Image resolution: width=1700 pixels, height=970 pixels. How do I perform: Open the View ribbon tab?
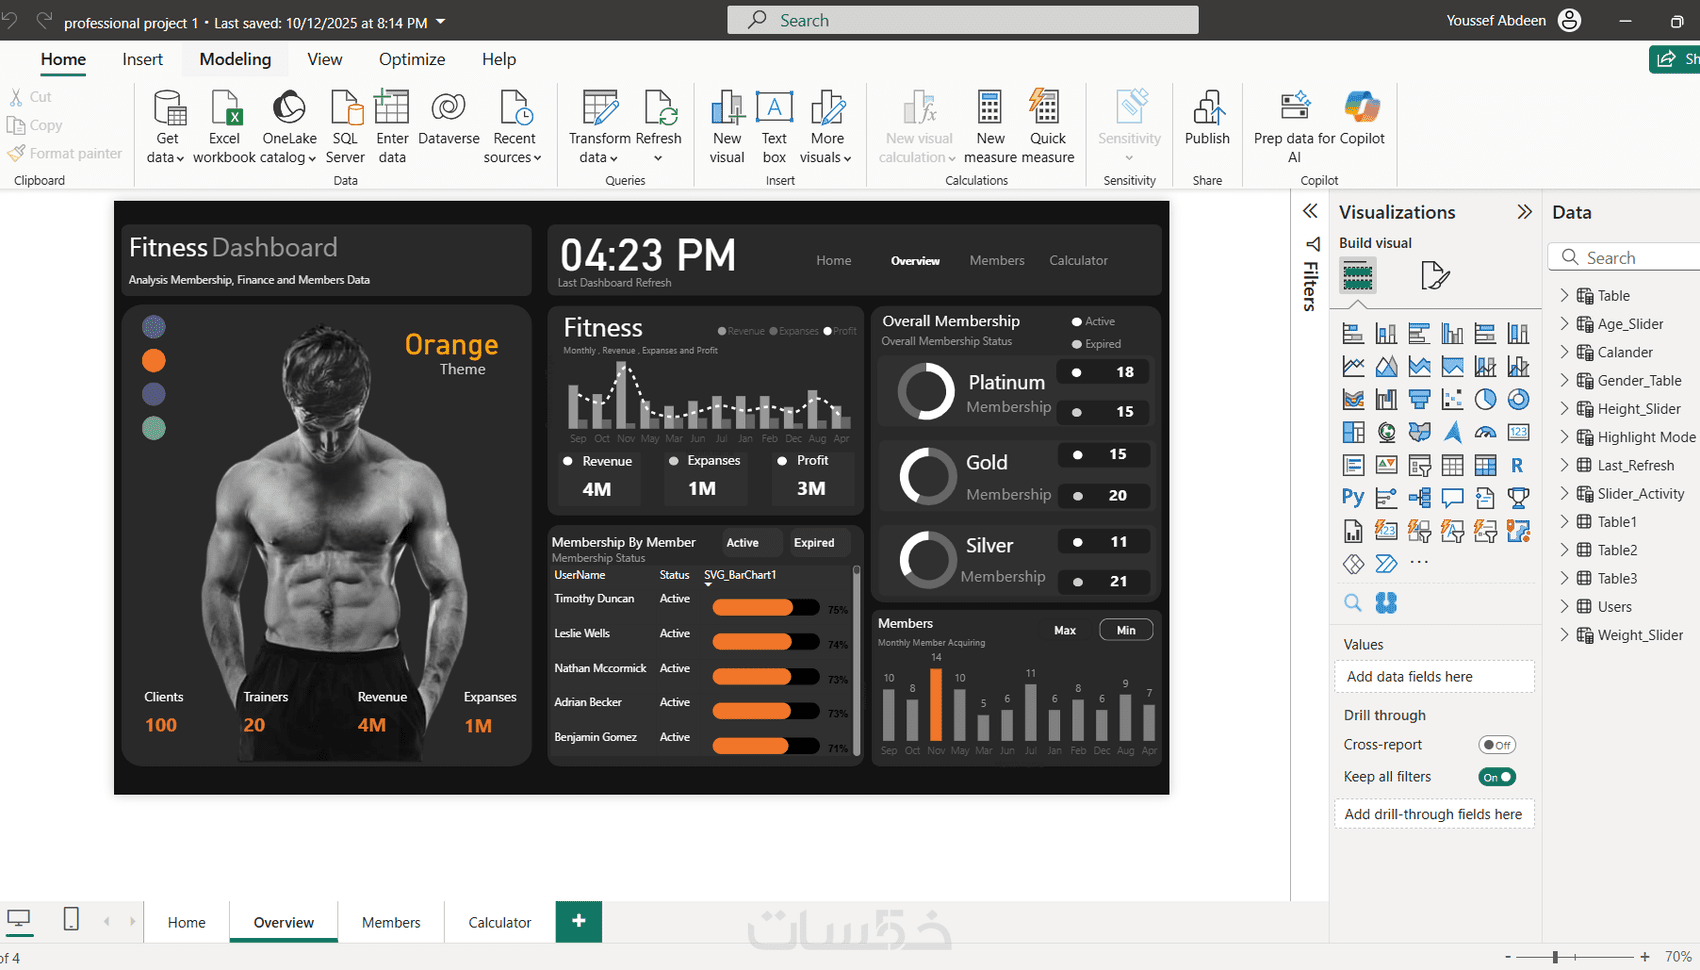pyautogui.click(x=325, y=59)
